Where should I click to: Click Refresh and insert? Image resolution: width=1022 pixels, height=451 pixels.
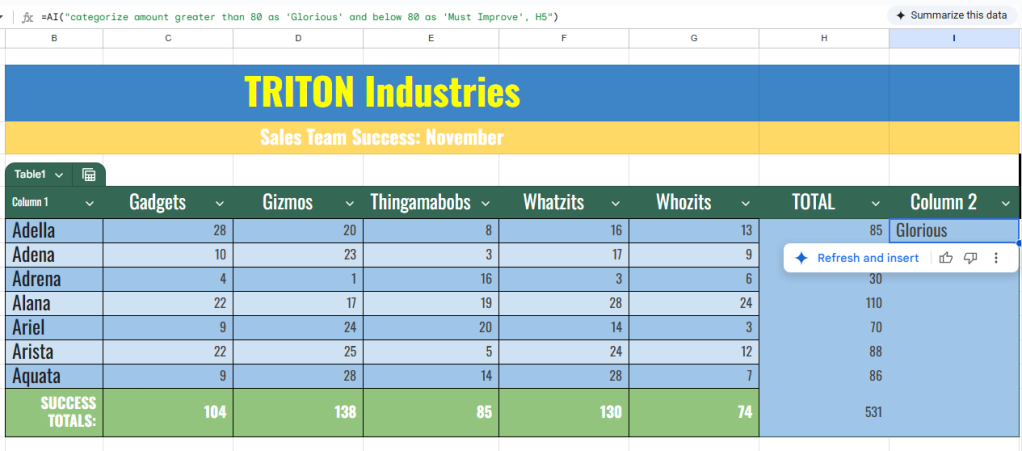[x=857, y=258]
